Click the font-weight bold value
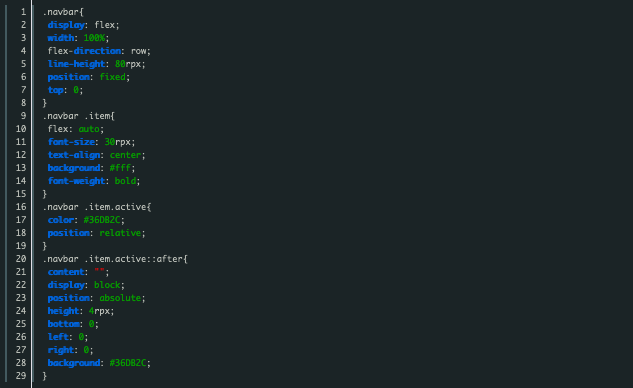This screenshot has width=633, height=388. [125, 181]
